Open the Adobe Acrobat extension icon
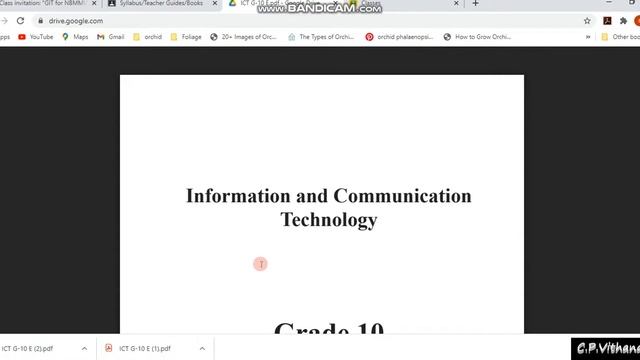 pos(607,21)
